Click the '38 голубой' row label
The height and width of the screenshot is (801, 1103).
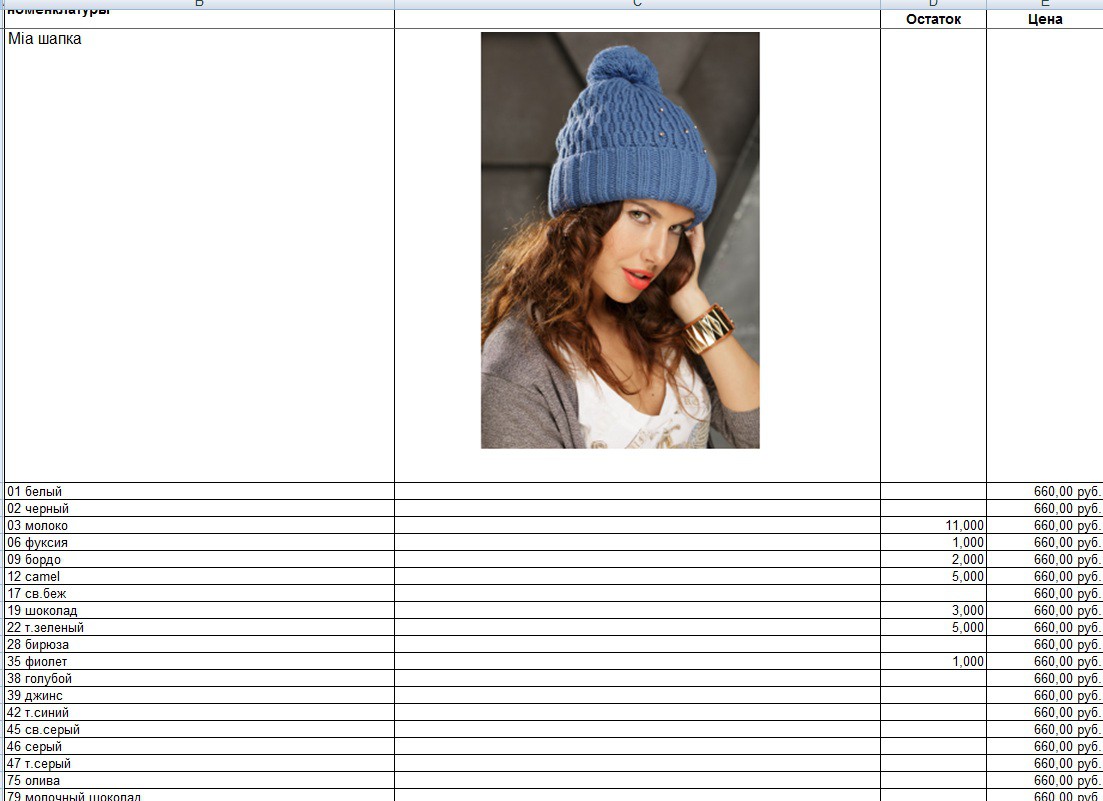[x=39, y=679]
